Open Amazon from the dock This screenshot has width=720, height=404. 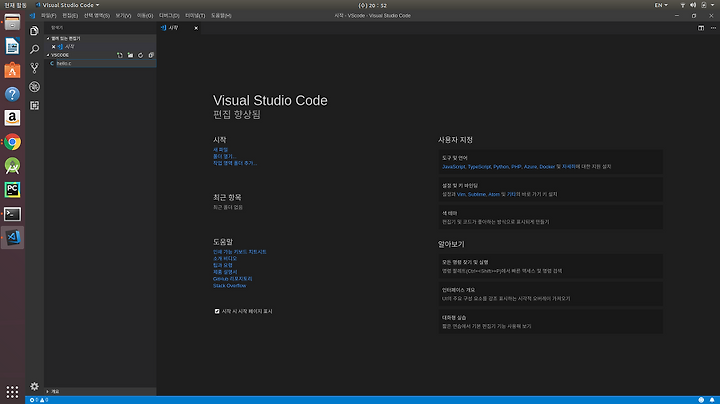pos(12,118)
